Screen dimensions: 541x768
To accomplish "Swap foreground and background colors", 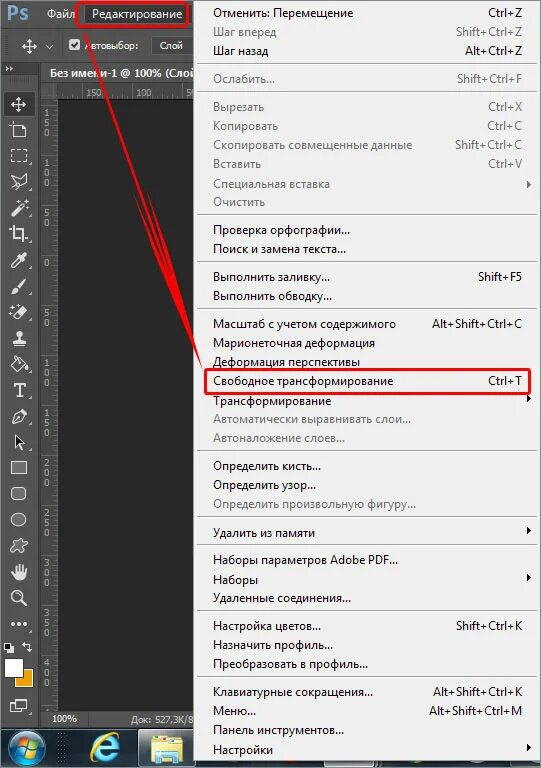I will point(27,648).
